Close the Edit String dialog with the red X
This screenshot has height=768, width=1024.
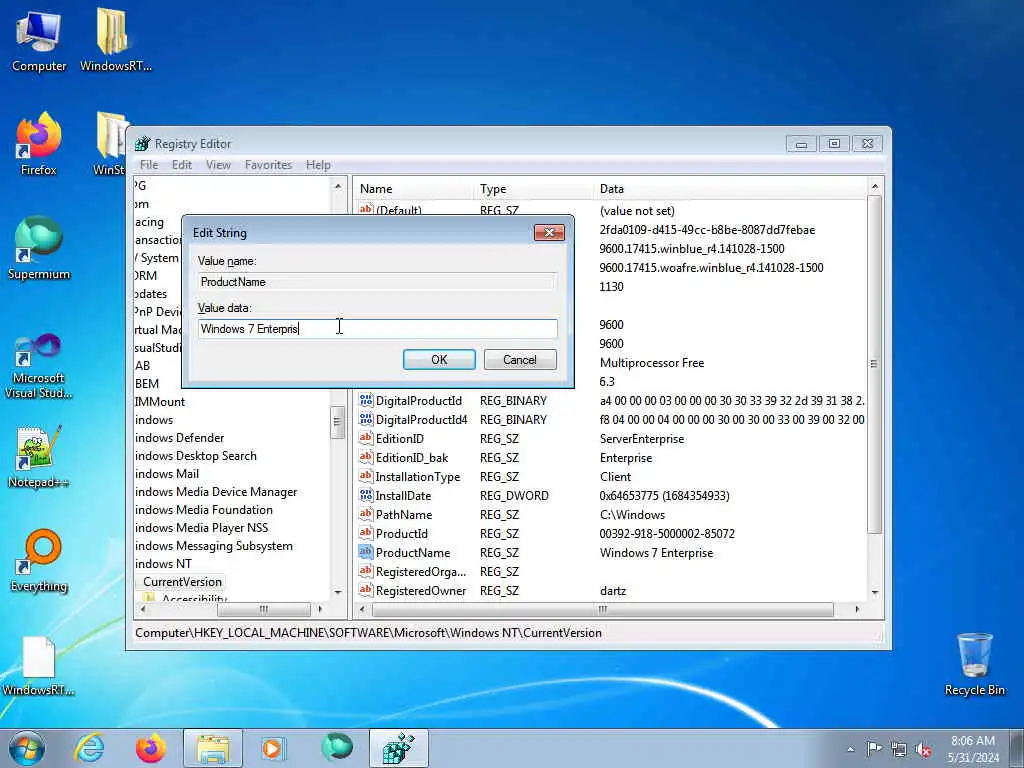click(x=549, y=232)
